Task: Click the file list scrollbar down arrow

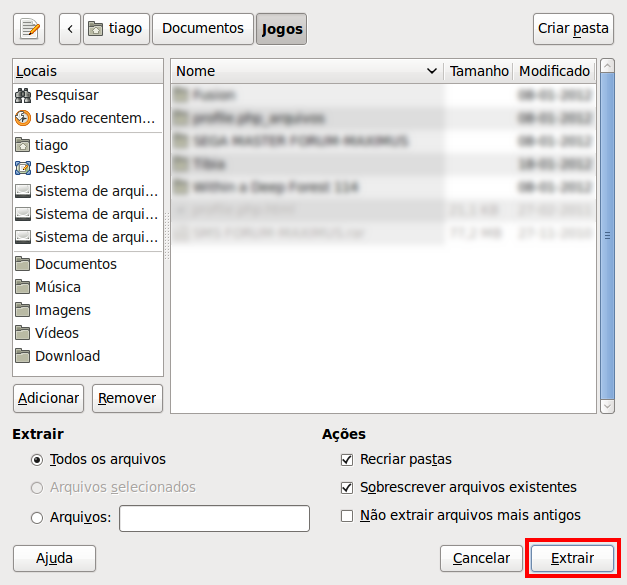Action: point(607,407)
